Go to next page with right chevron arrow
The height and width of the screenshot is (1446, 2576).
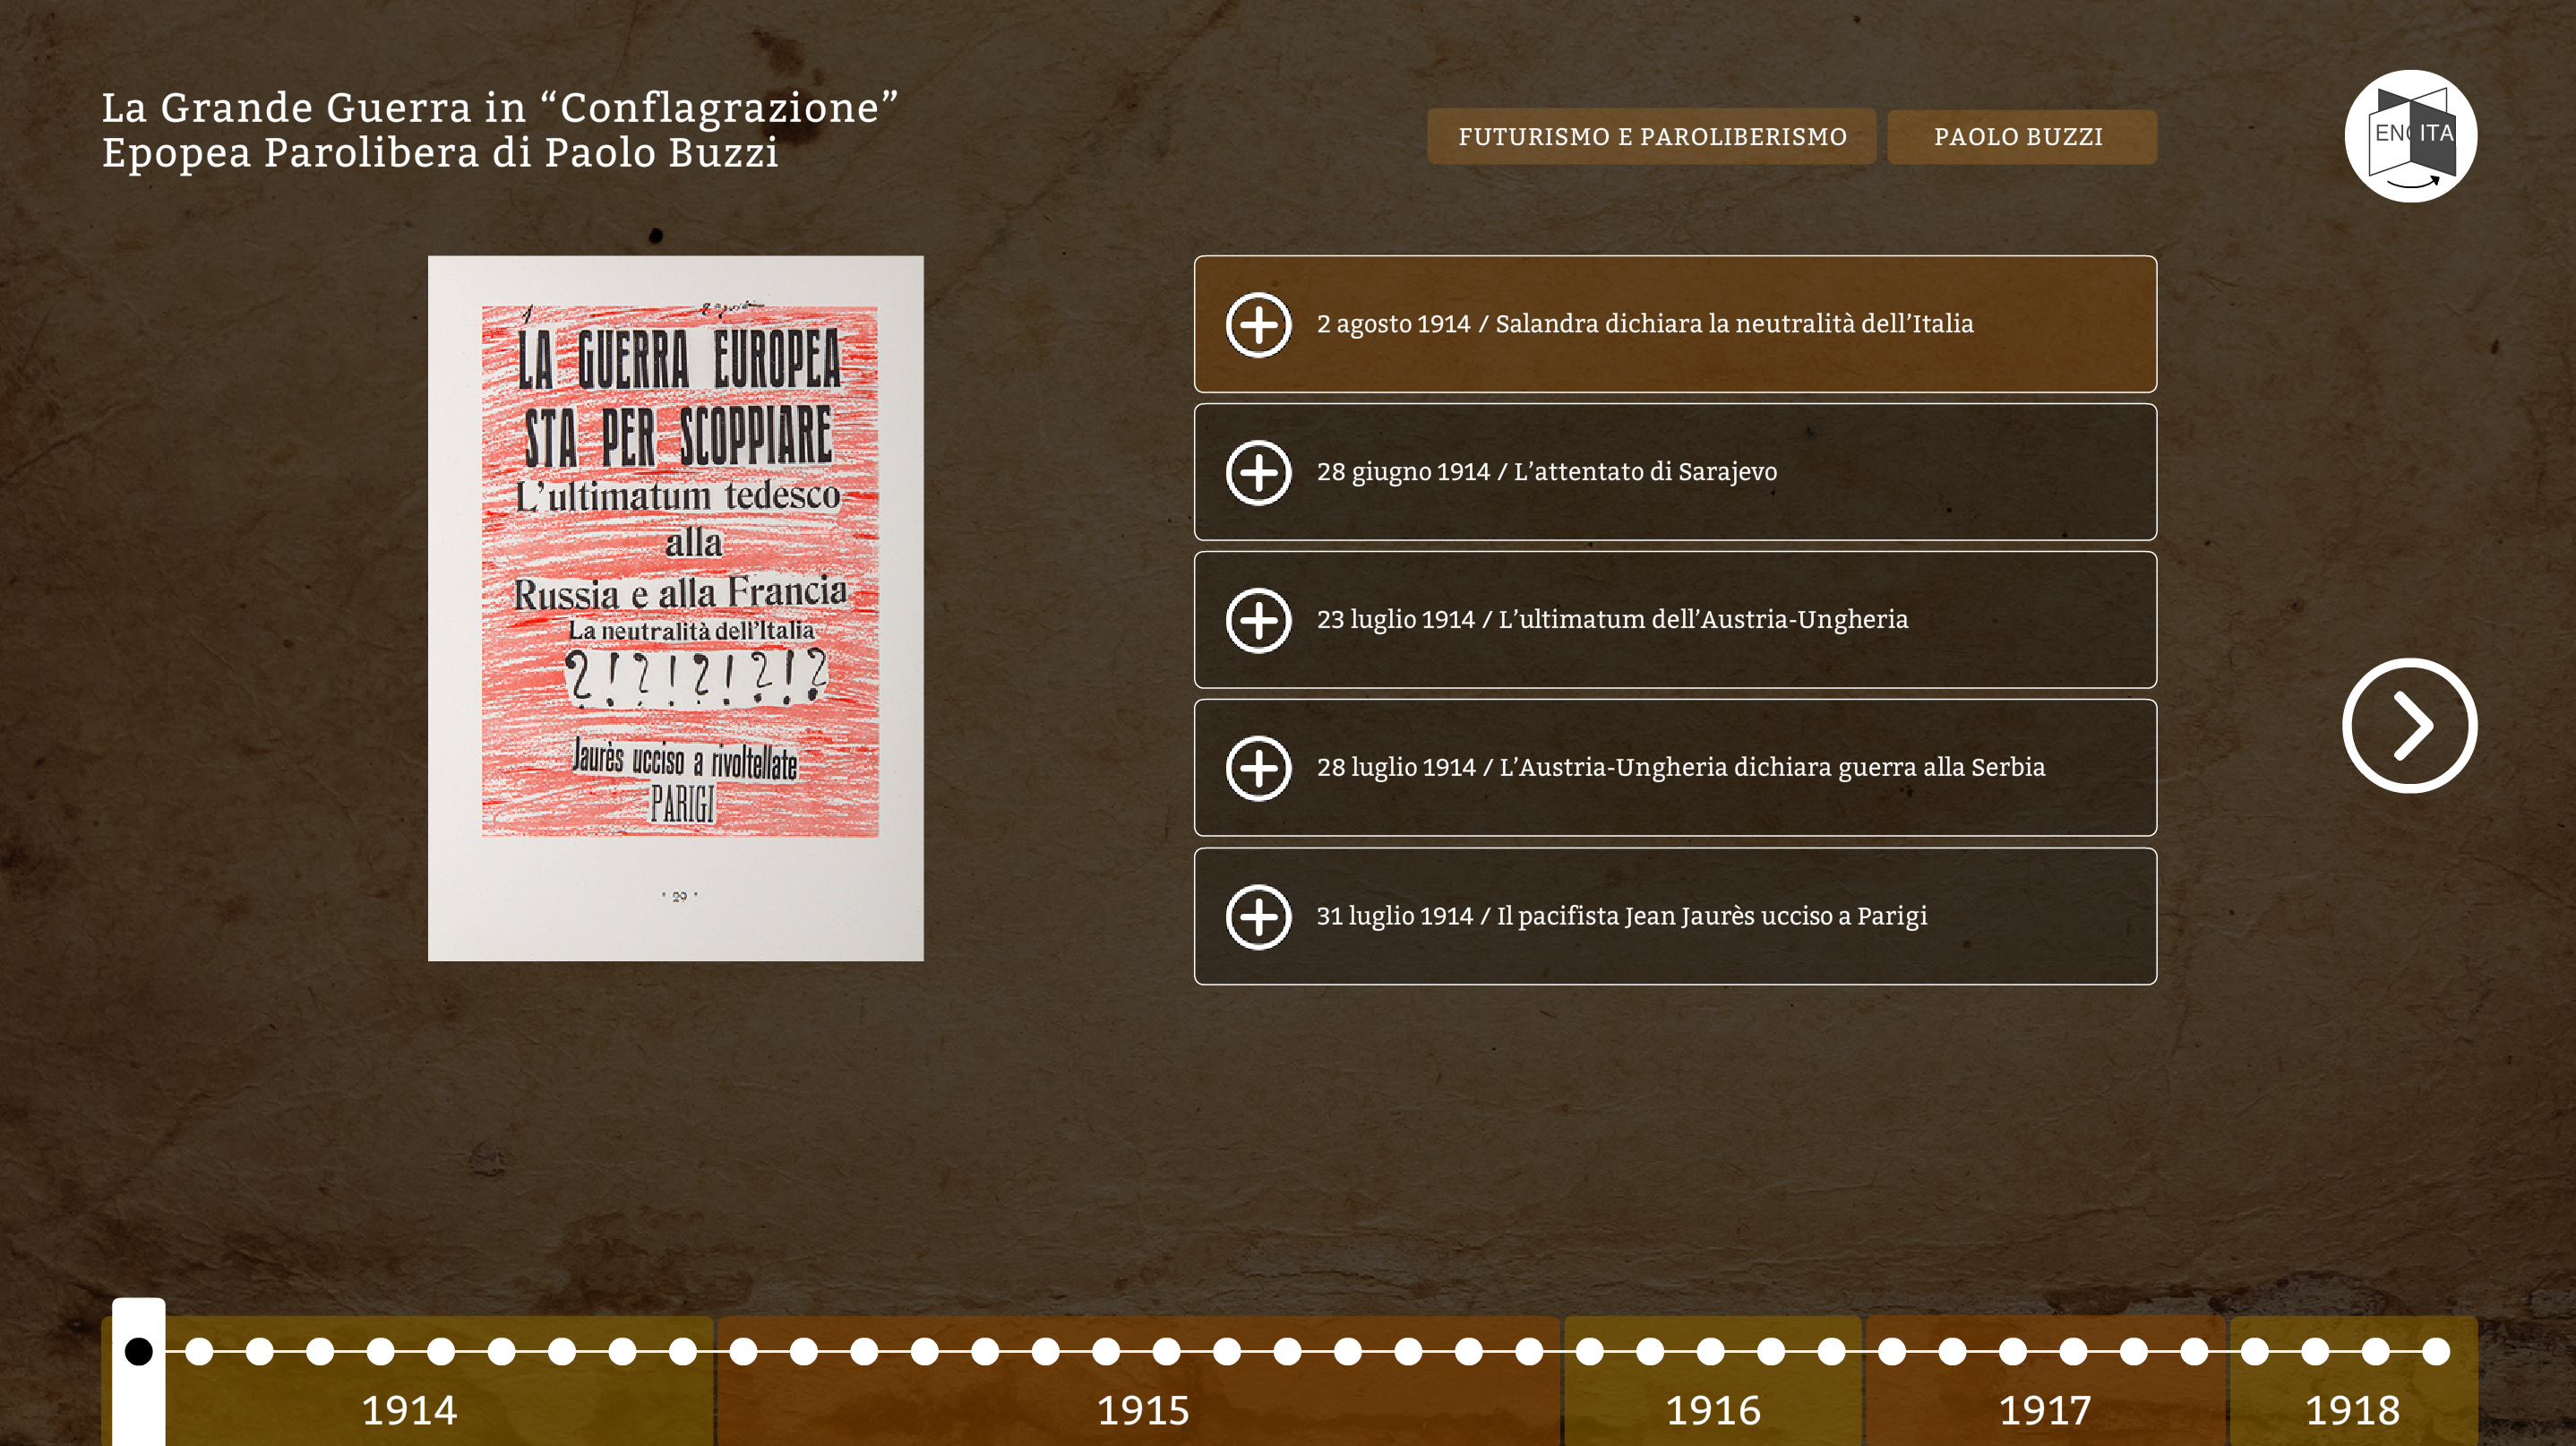[x=2409, y=726]
